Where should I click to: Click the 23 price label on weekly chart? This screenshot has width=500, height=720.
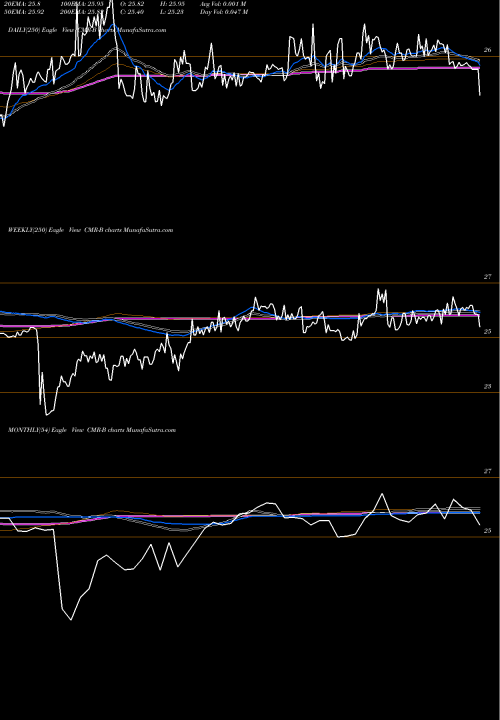tap(488, 387)
